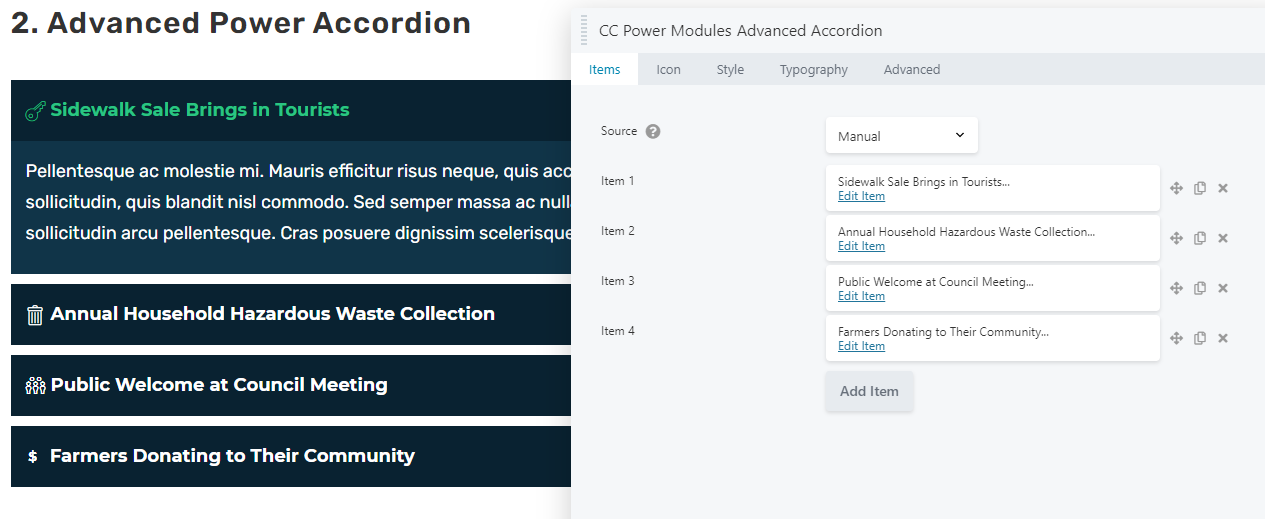Click Edit Item link under Sidewalk Sale
Viewport: 1265px width, 519px height.
pos(861,196)
